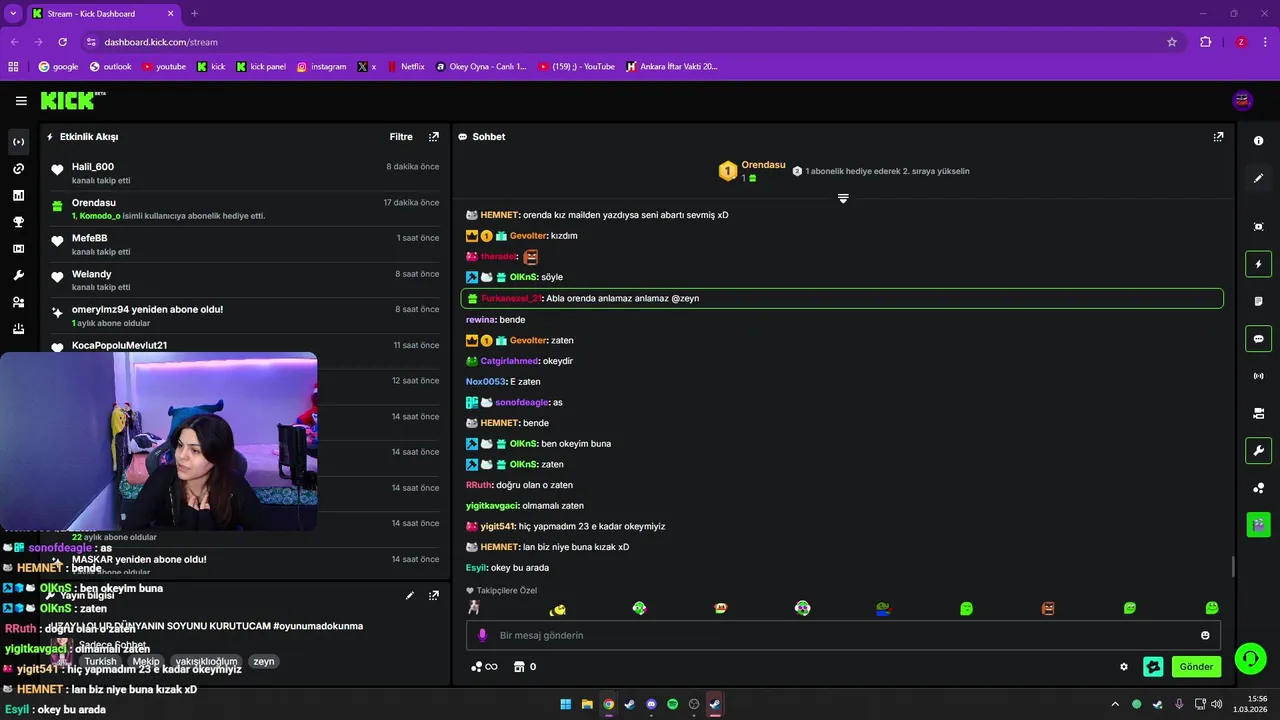Screen dimensions: 1280x720
Task: Open a new browser tab
Action: point(194,14)
